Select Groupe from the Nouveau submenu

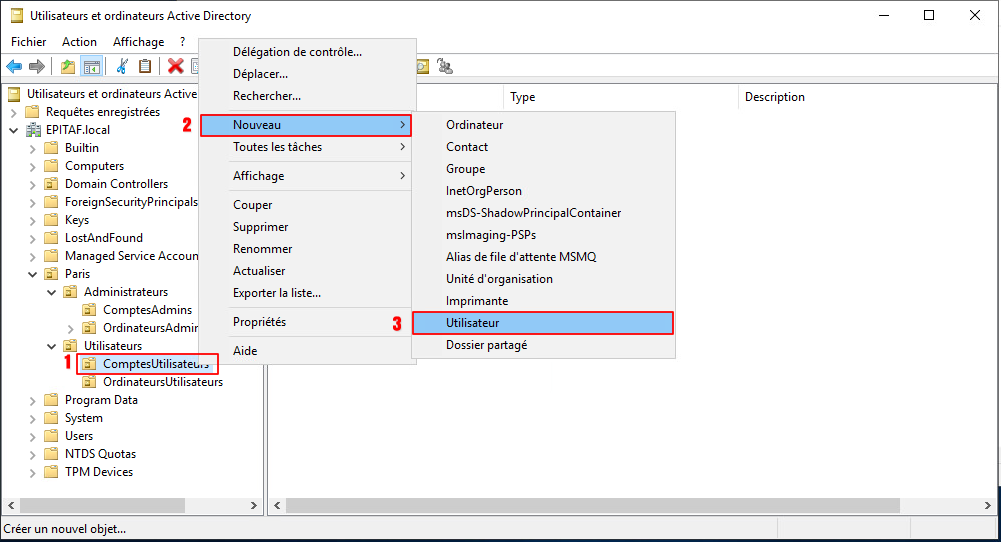(465, 169)
